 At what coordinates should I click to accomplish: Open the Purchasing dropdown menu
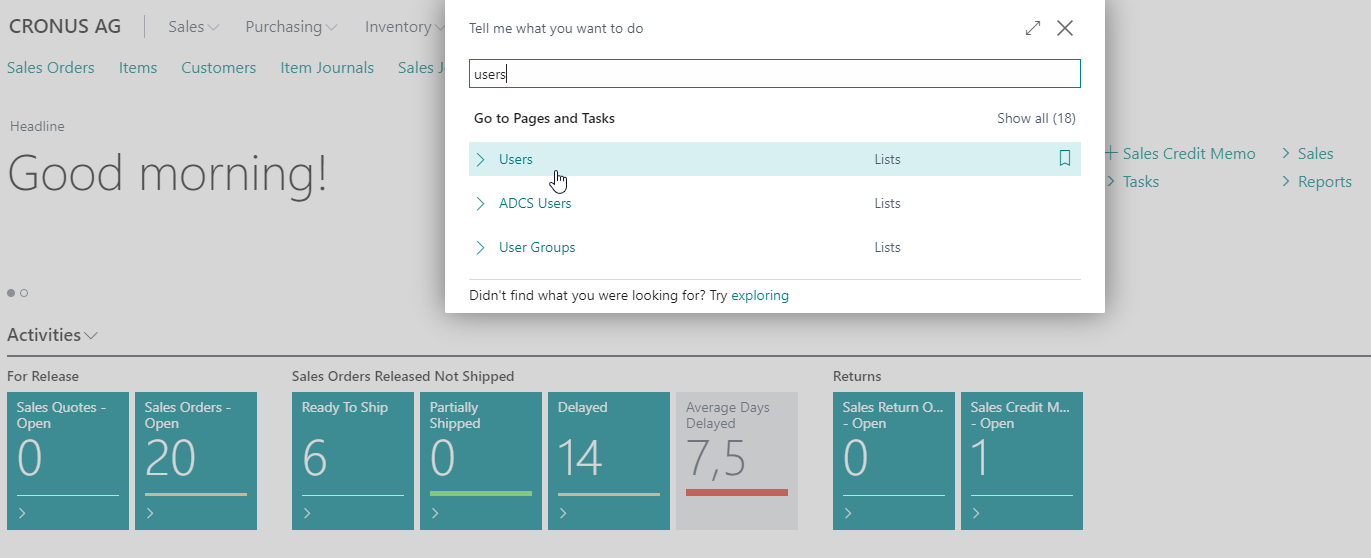point(291,27)
